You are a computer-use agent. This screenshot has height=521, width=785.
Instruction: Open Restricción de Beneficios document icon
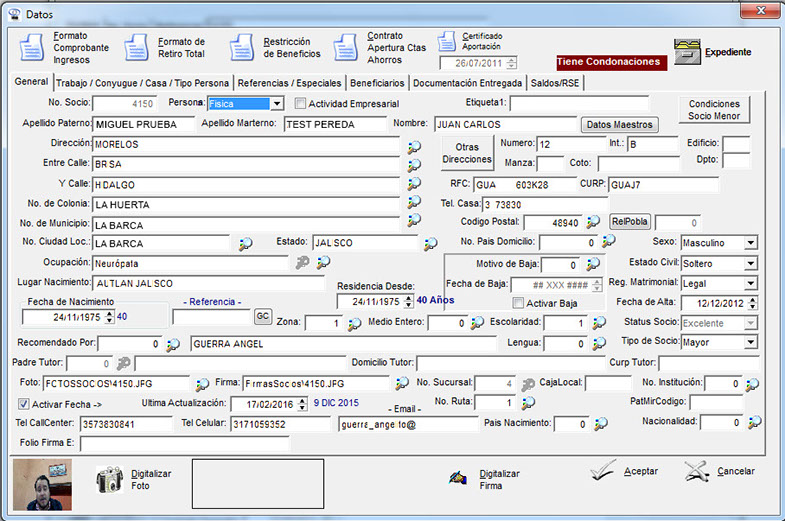point(241,48)
